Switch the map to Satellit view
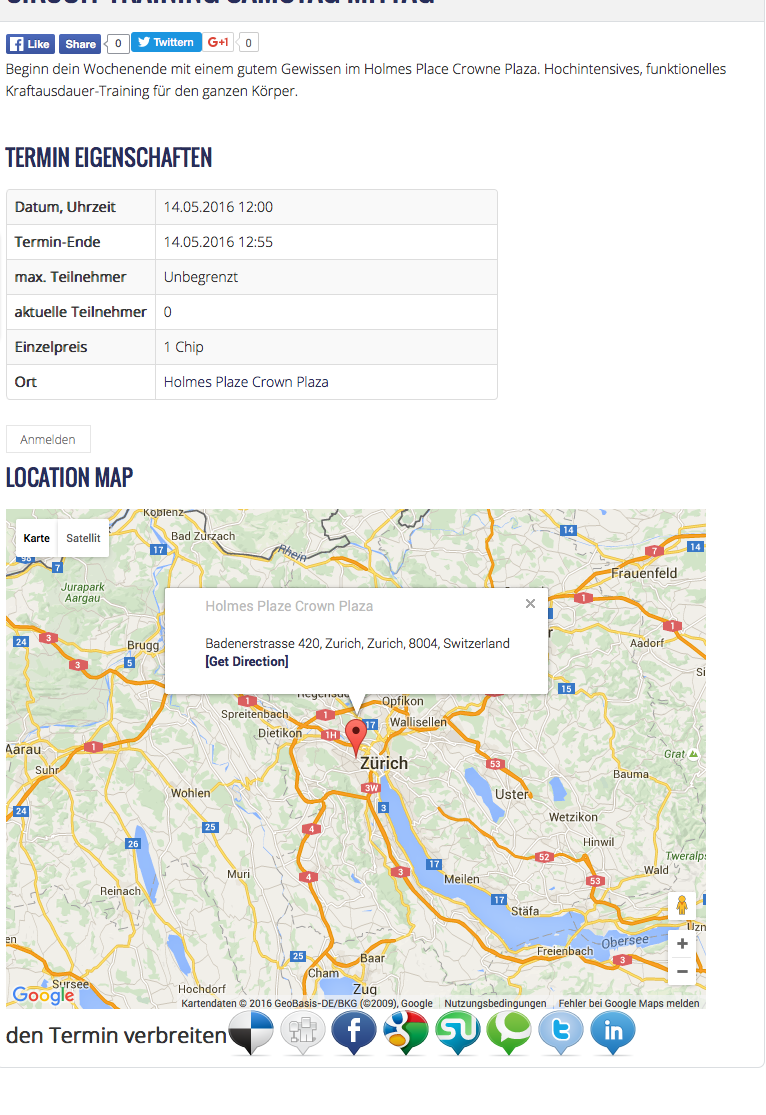This screenshot has height=1115, width=766. (83, 538)
